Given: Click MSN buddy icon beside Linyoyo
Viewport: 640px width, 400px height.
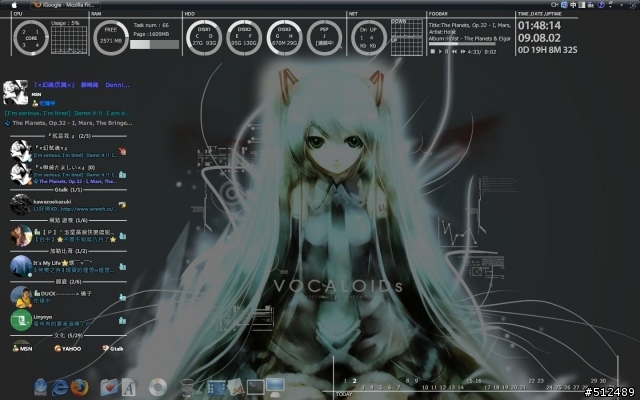Looking at the screenshot, I should (x=122, y=320).
